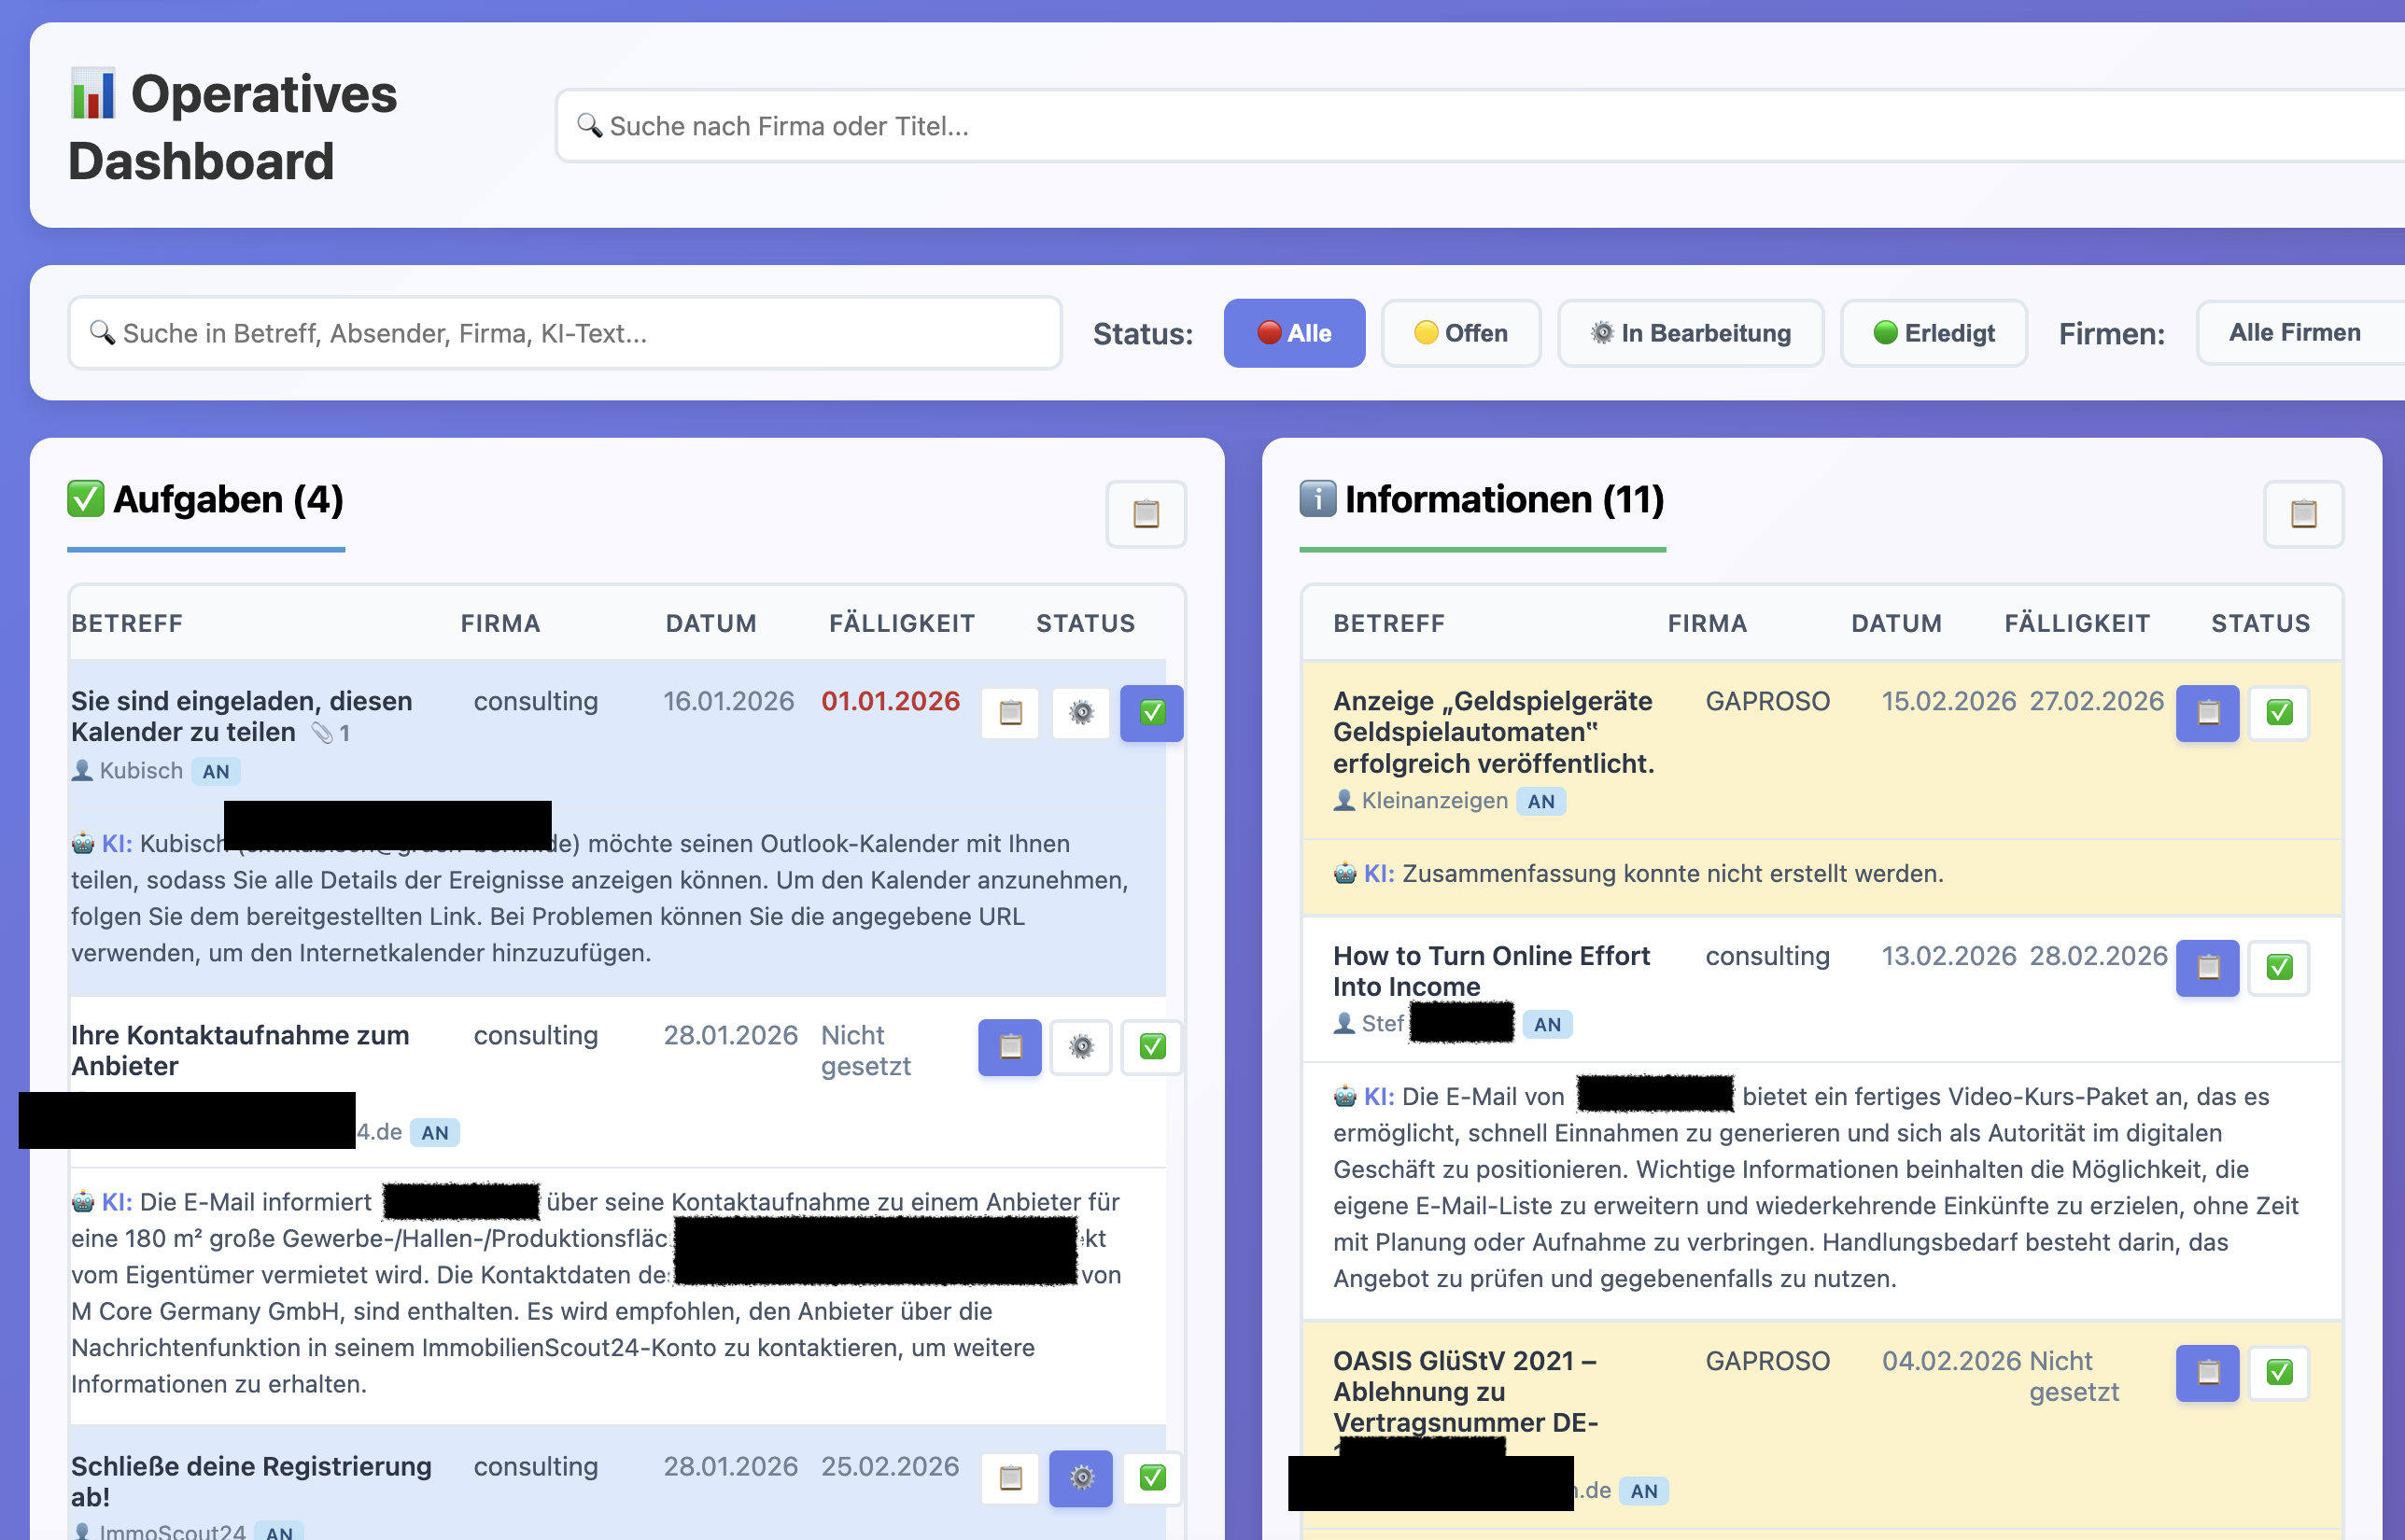The width and height of the screenshot is (2405, 1540).
Task: Click BETREFF column header in Informationen table
Action: (x=1389, y=624)
